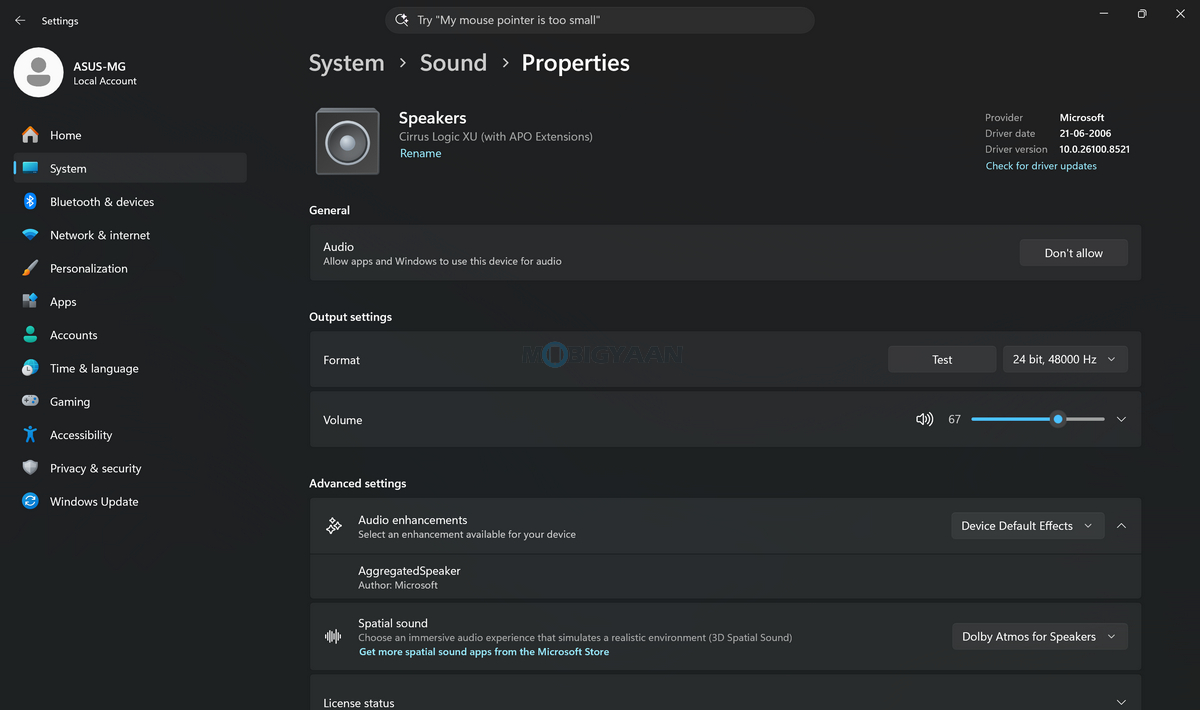Click the System breadcrumb link
This screenshot has width=1200, height=710.
[x=346, y=63]
